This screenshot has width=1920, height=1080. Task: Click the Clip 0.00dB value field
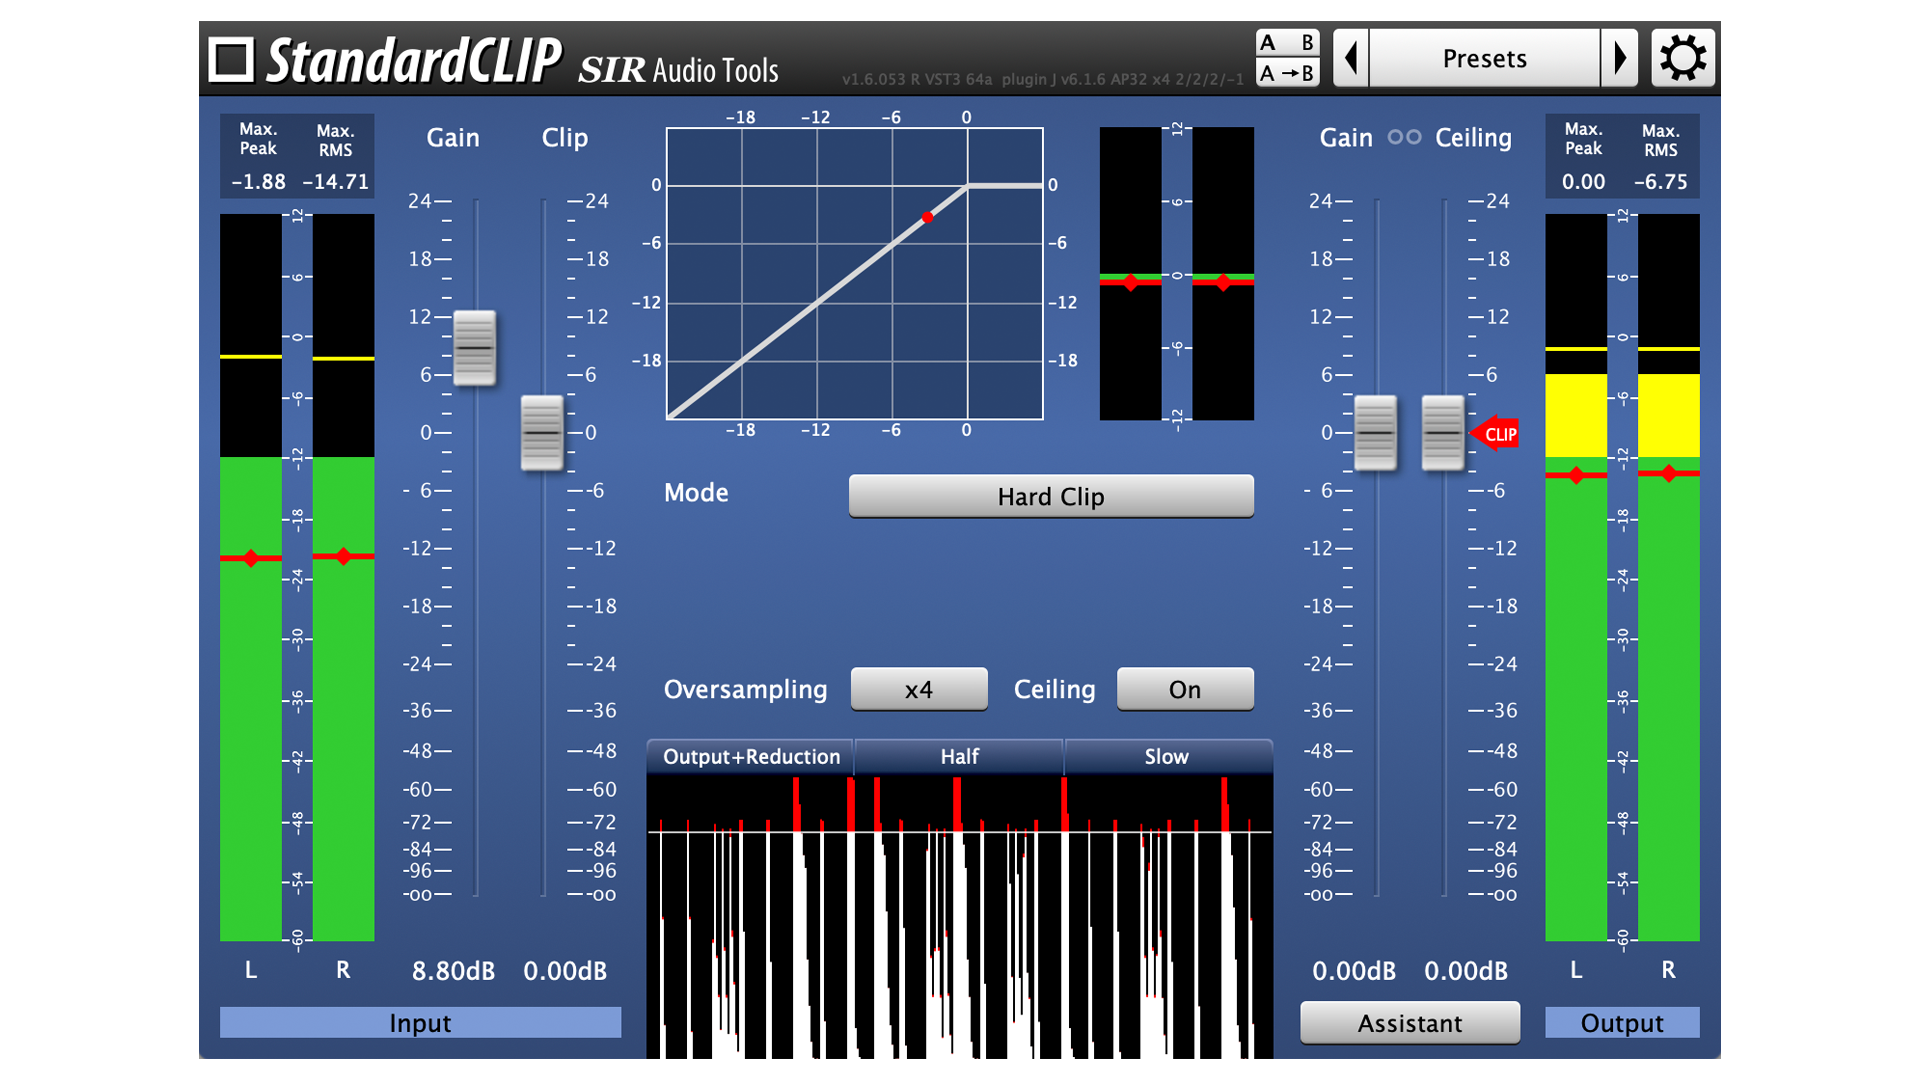565,971
